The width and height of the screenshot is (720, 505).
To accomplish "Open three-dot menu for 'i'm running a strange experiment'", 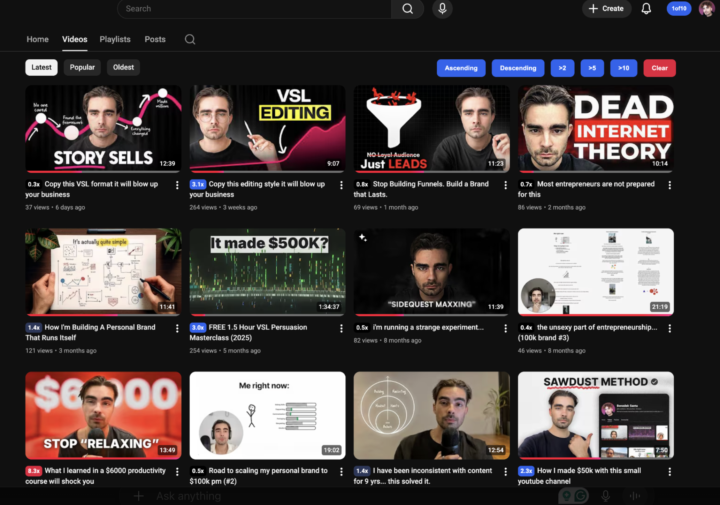I will coord(506,328).
